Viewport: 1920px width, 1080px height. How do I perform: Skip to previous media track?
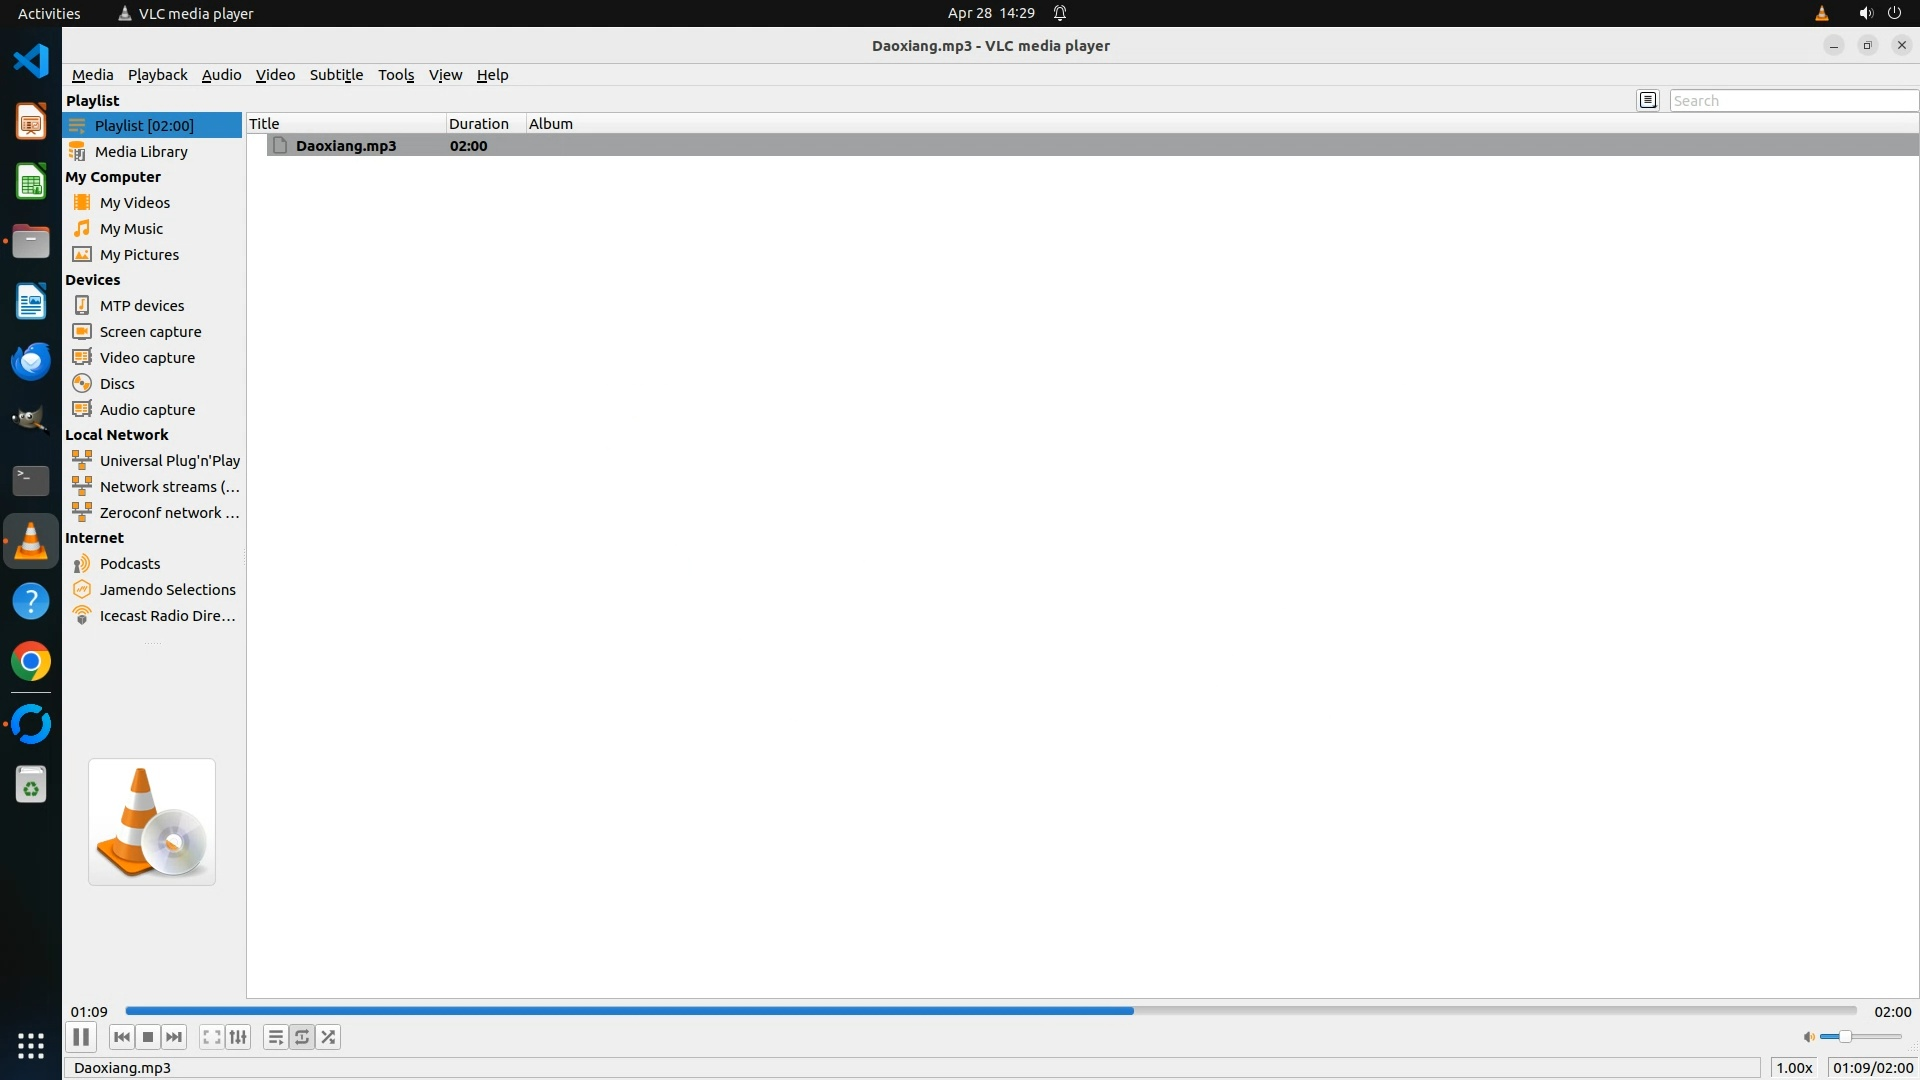(121, 1037)
